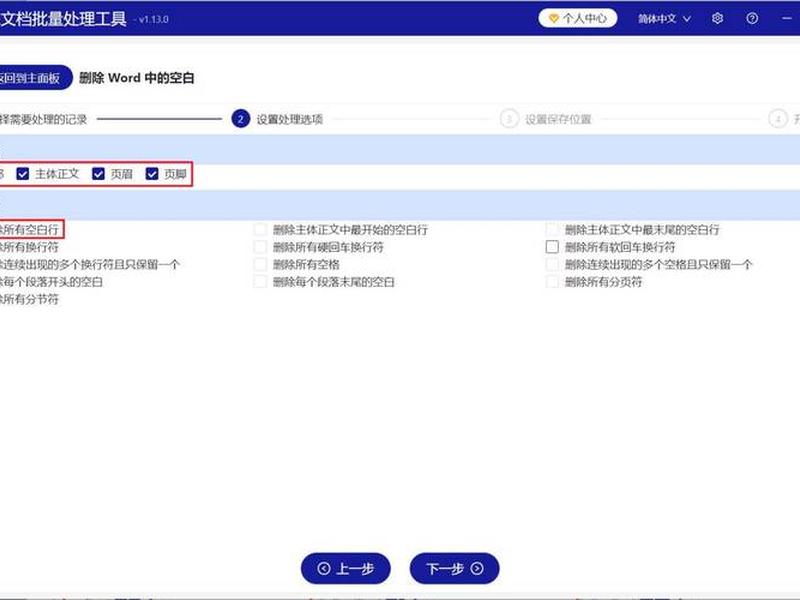Enable 删除所有软回车换行符 checkbox
This screenshot has height=600, width=800.
tap(552, 247)
